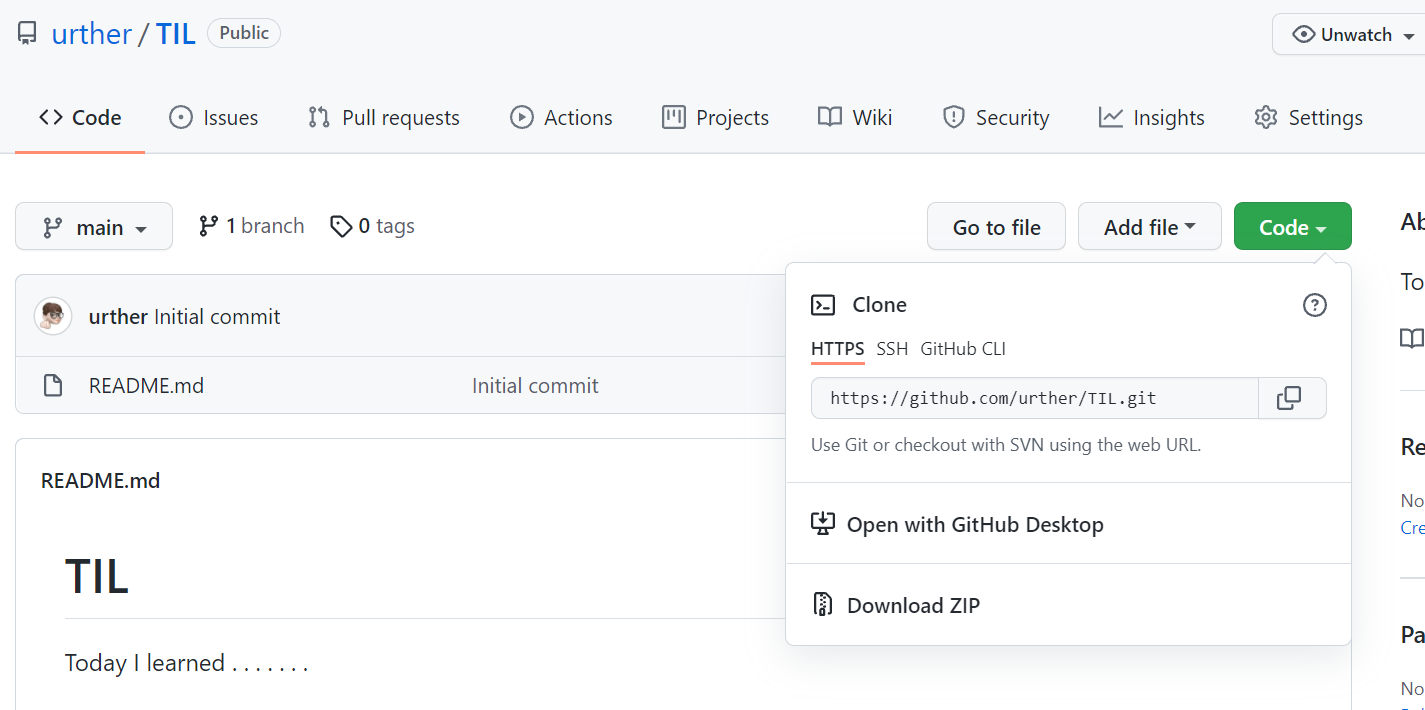
Task: Open the Add file dropdown
Action: pyautogui.click(x=1150, y=227)
